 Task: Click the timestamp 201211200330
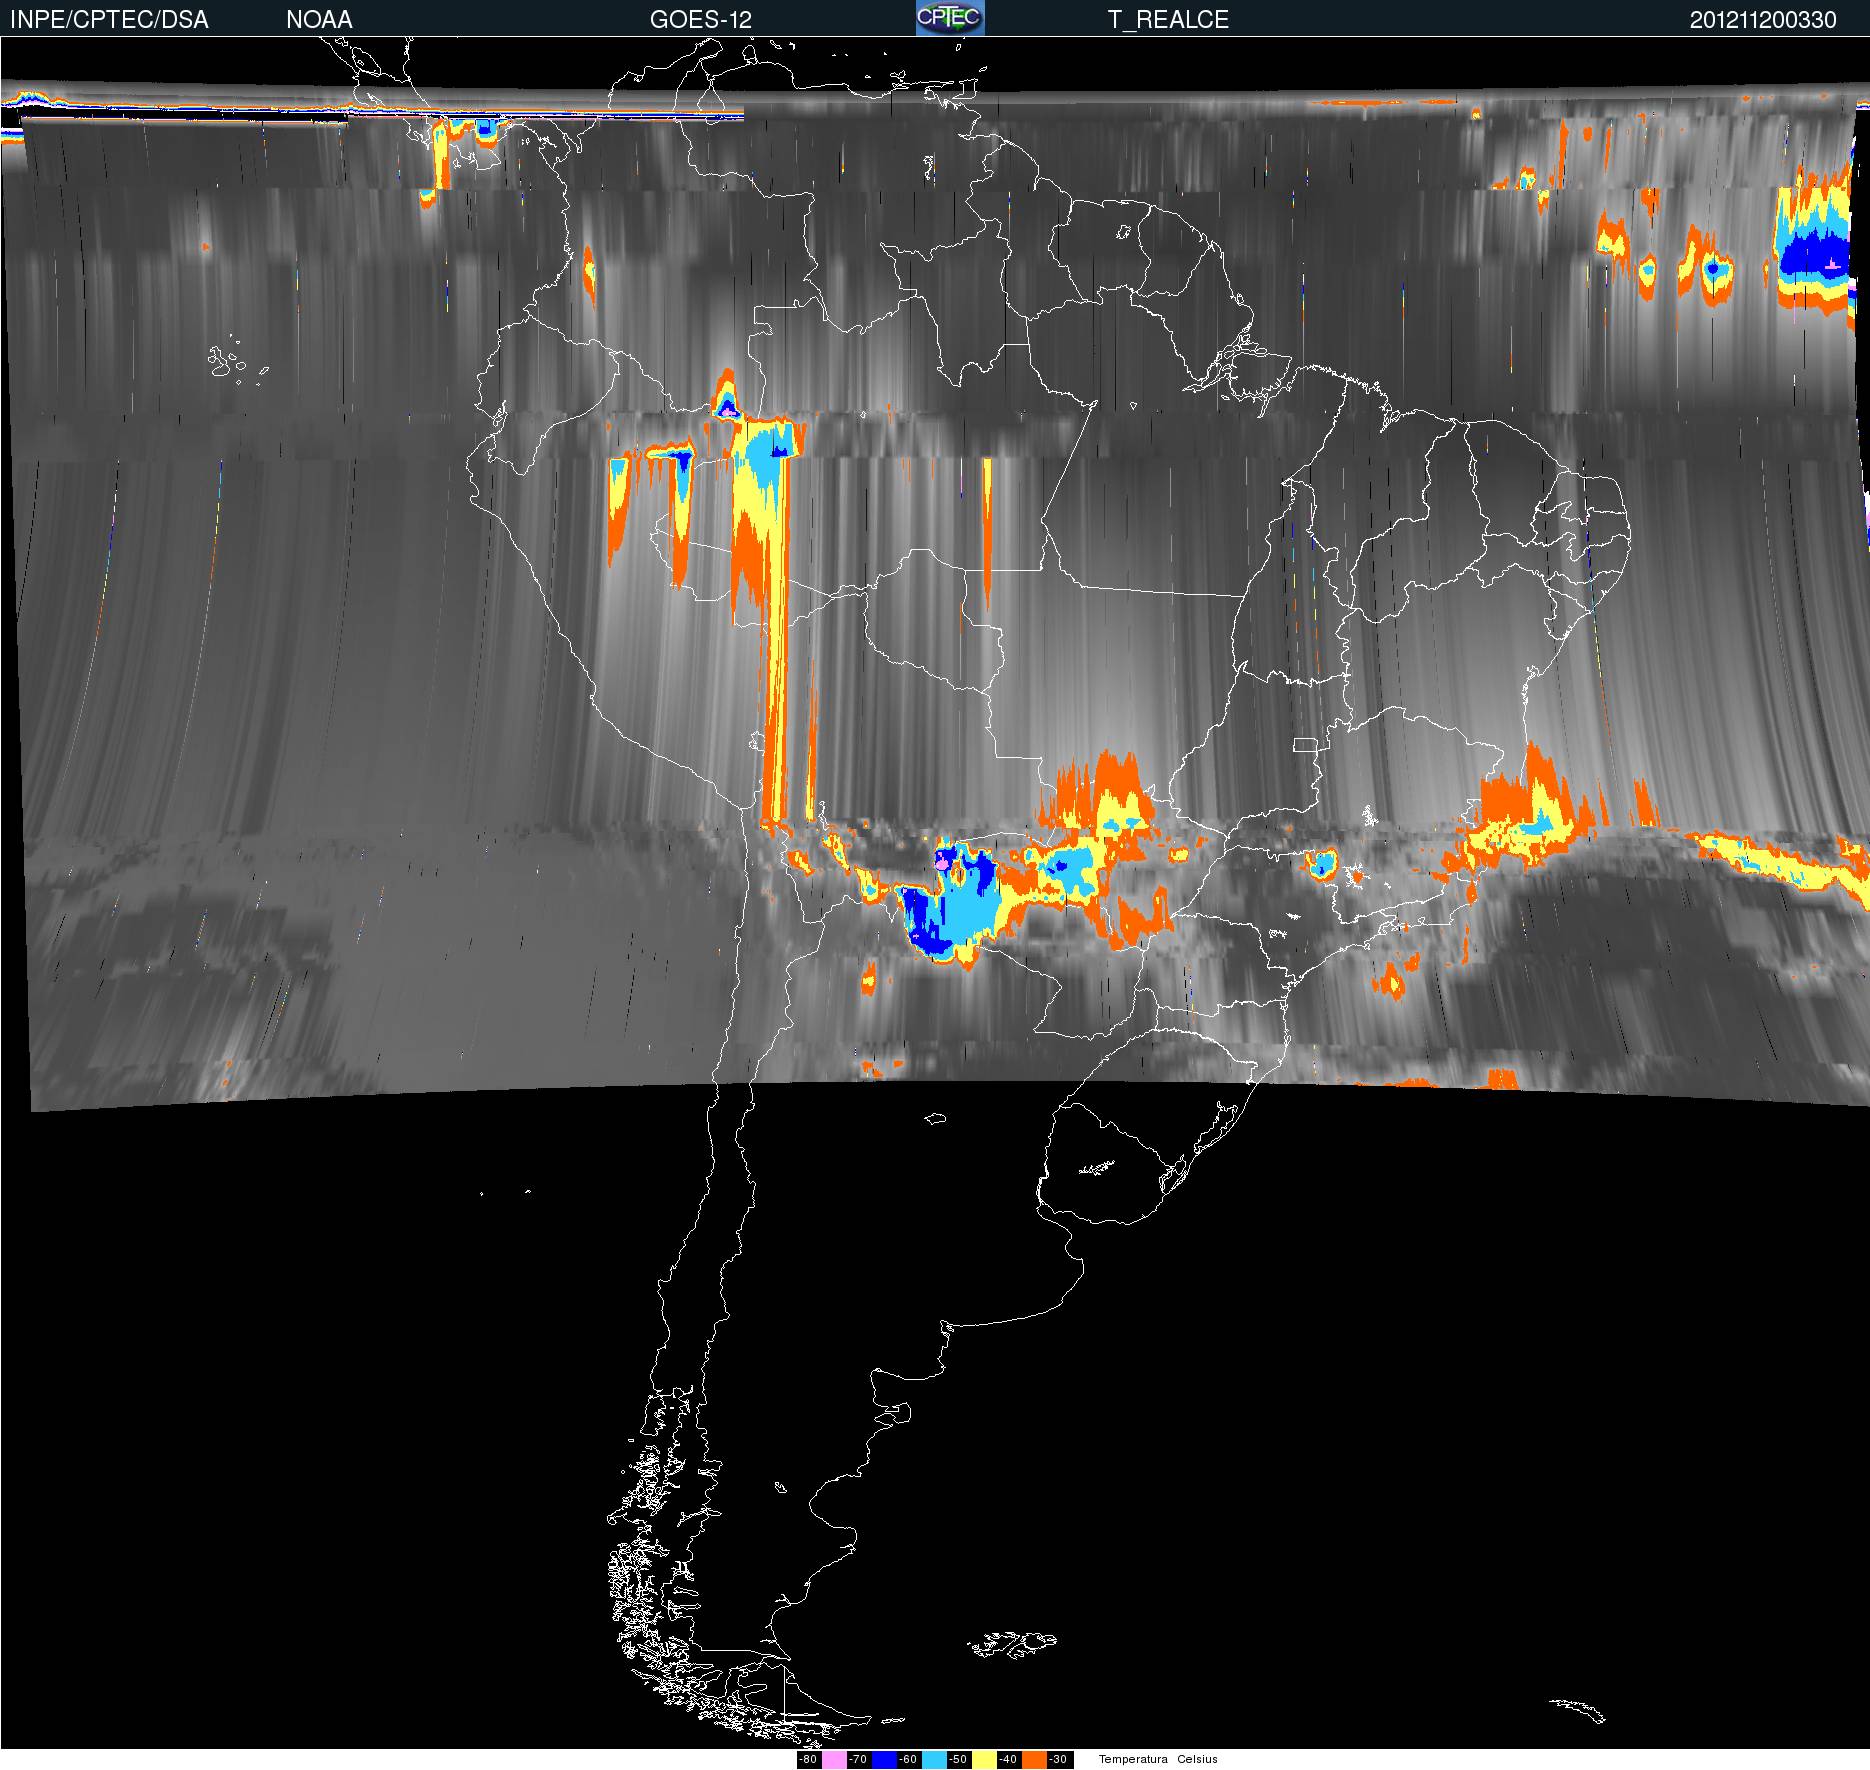[1763, 19]
